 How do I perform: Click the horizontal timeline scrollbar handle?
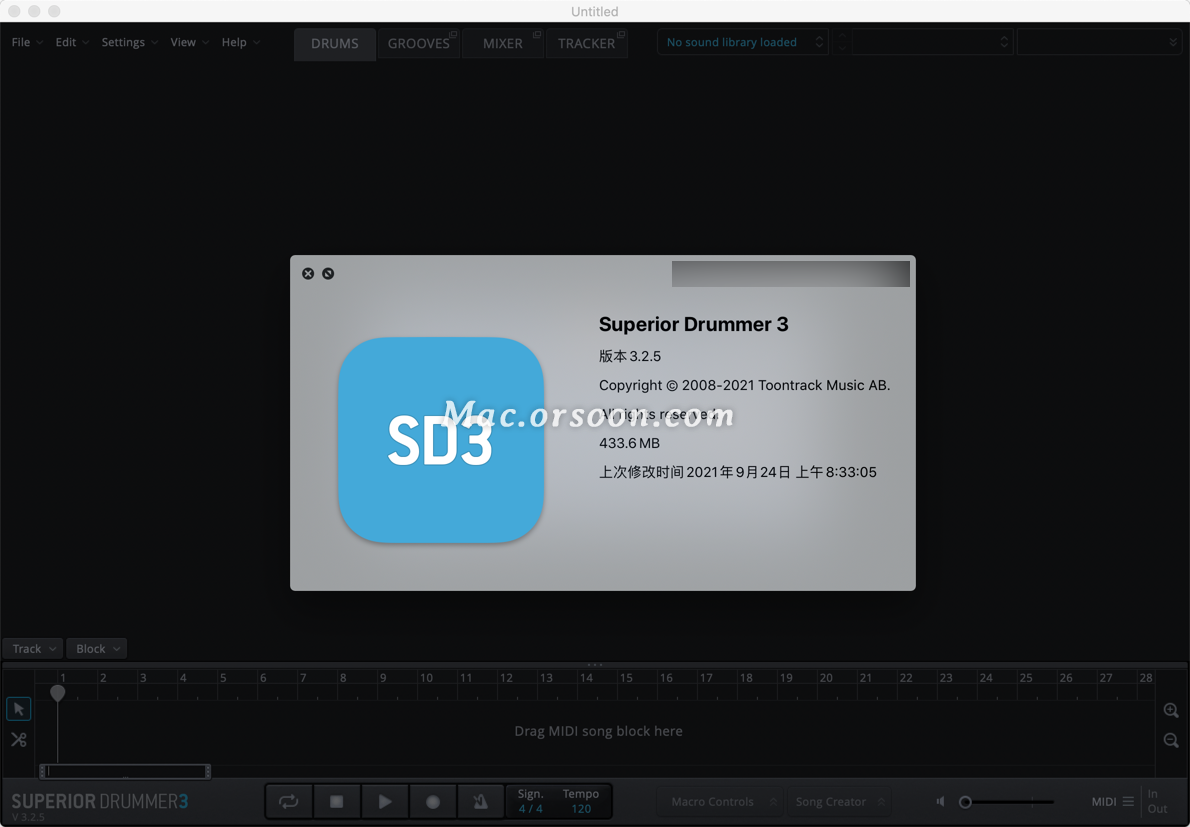125,772
